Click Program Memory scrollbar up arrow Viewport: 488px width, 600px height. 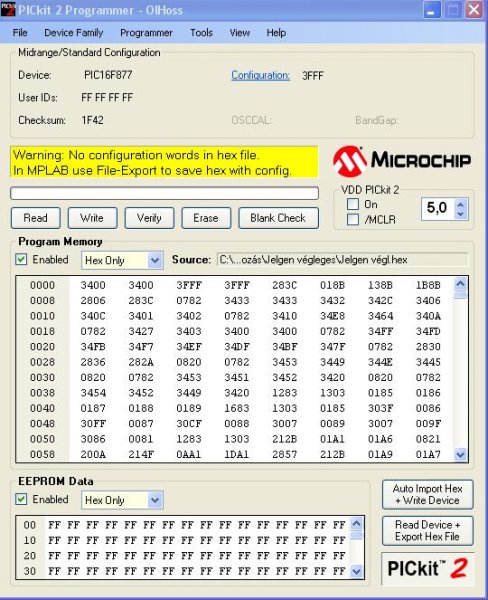tap(460, 284)
